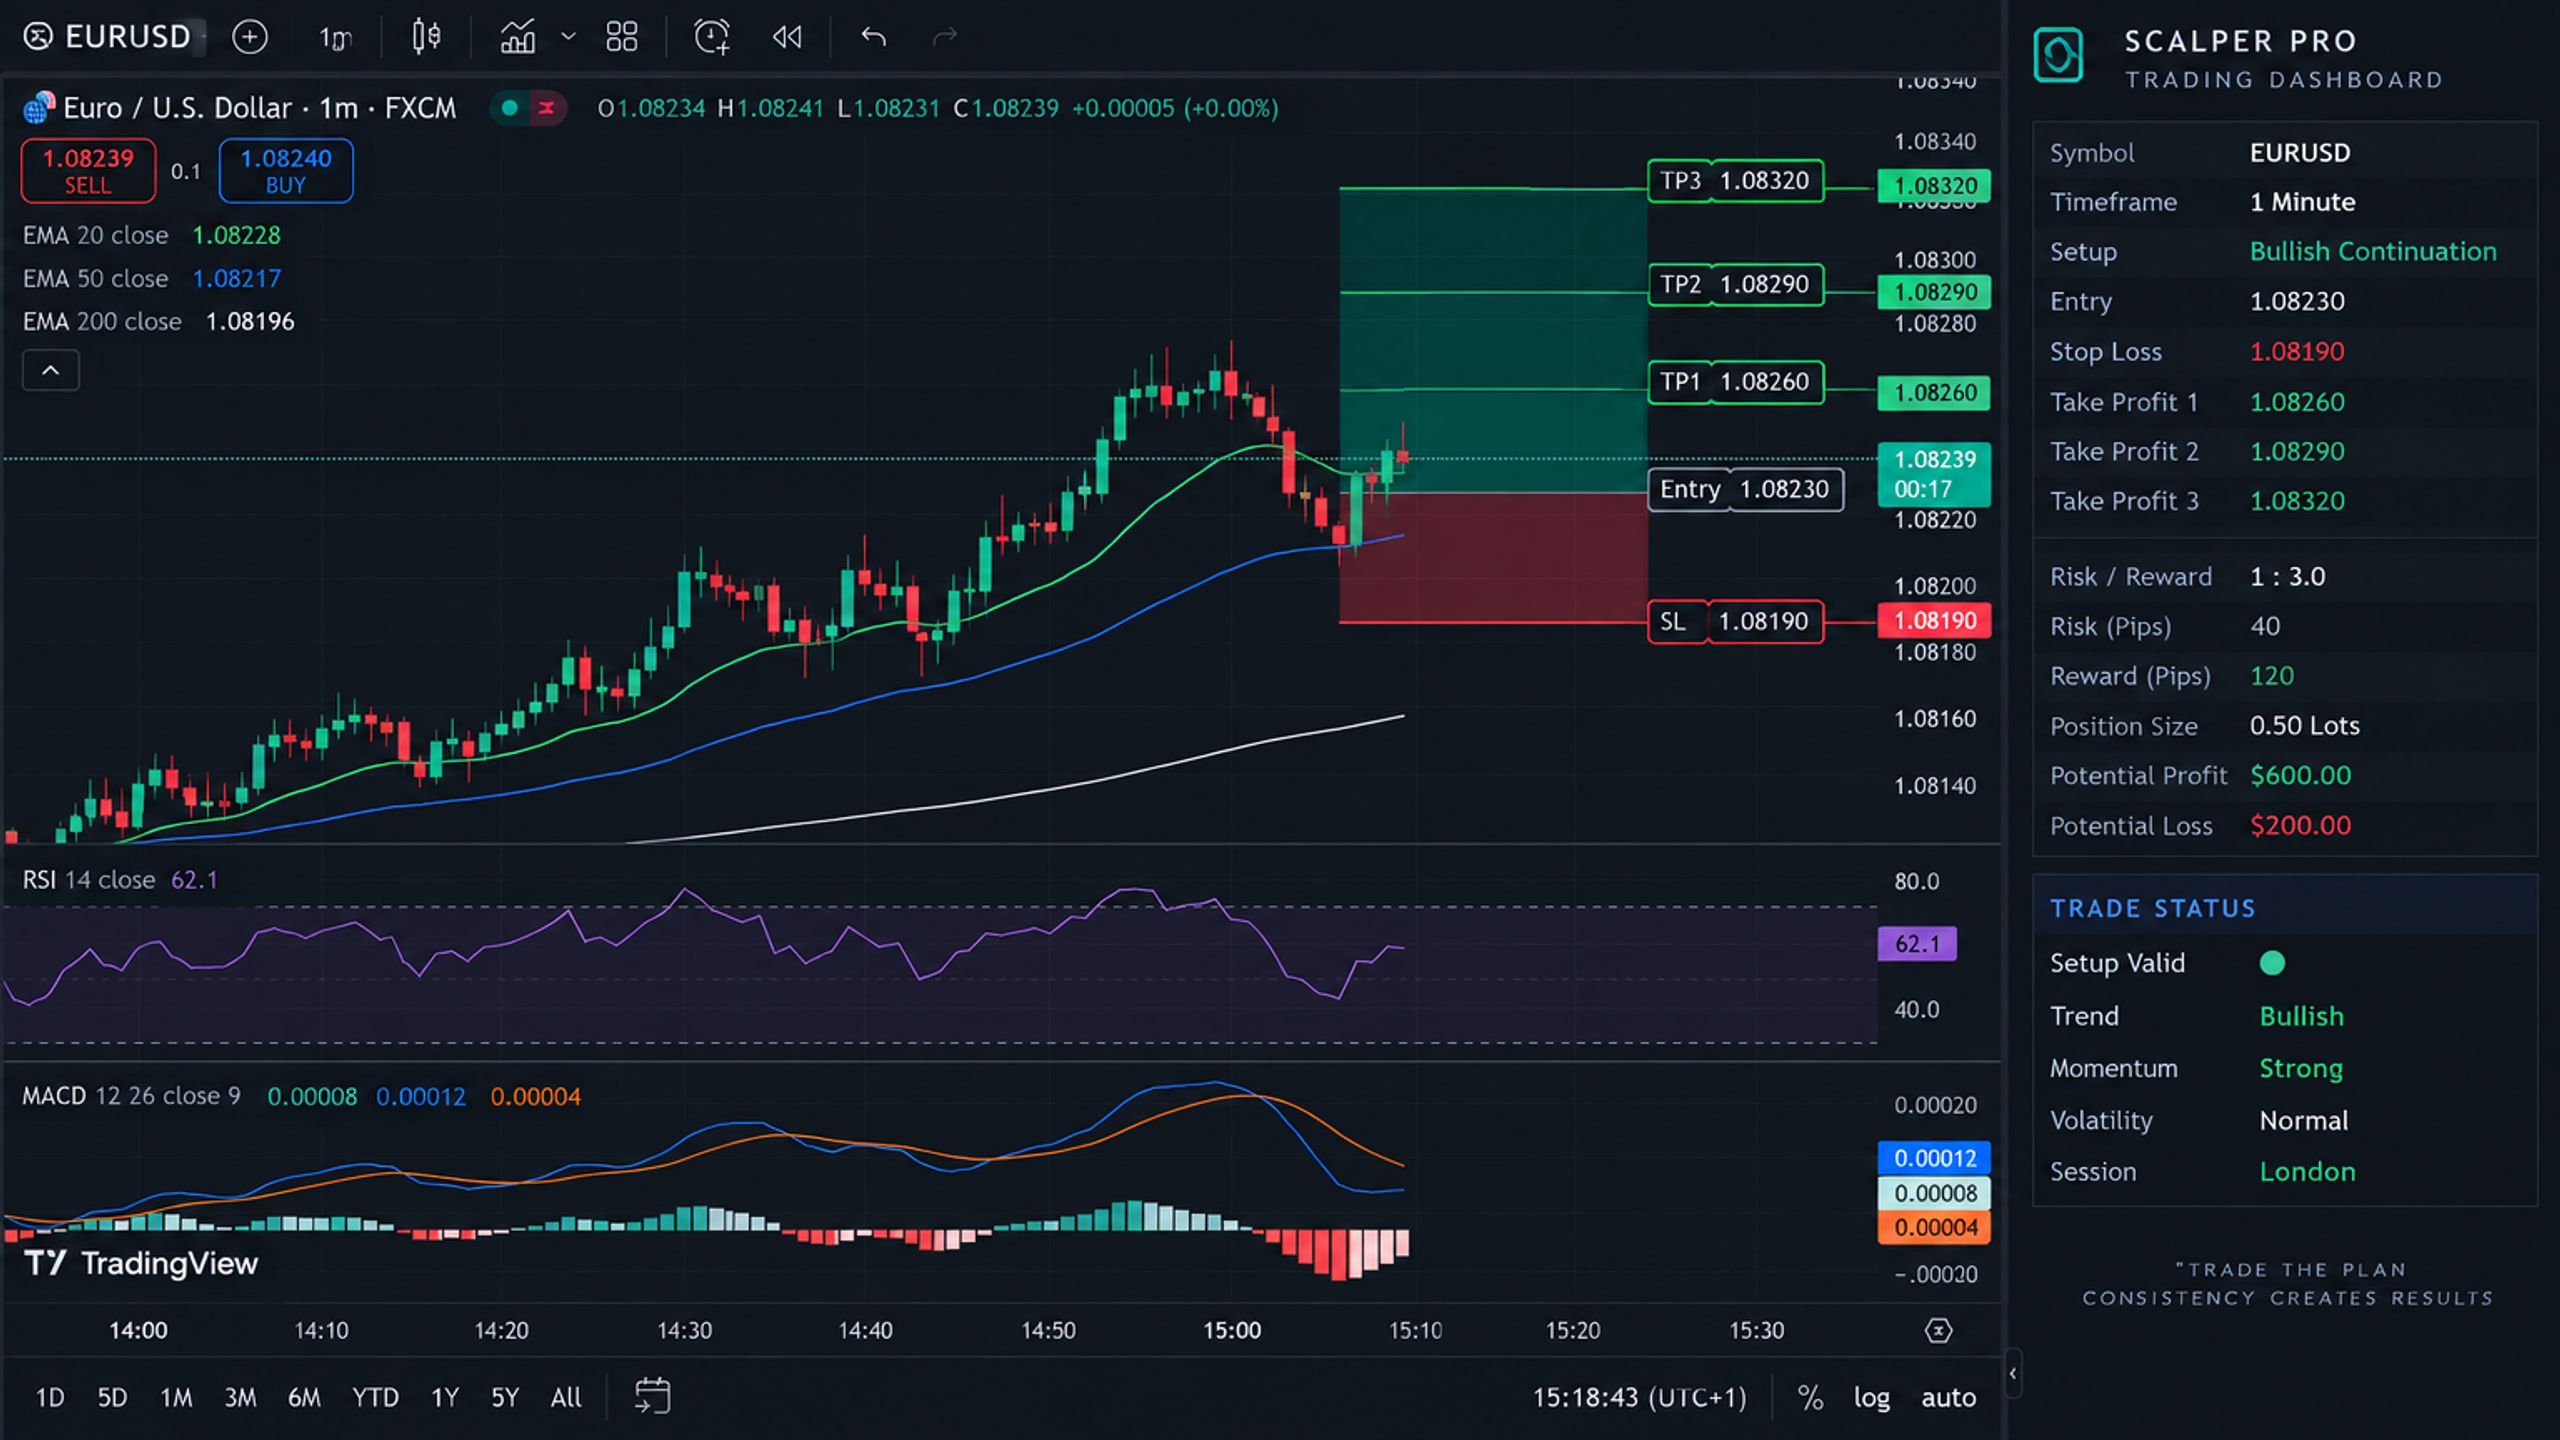Click the 1.08239 SELL button
Screen dimensions: 2560x1440
click(88, 171)
